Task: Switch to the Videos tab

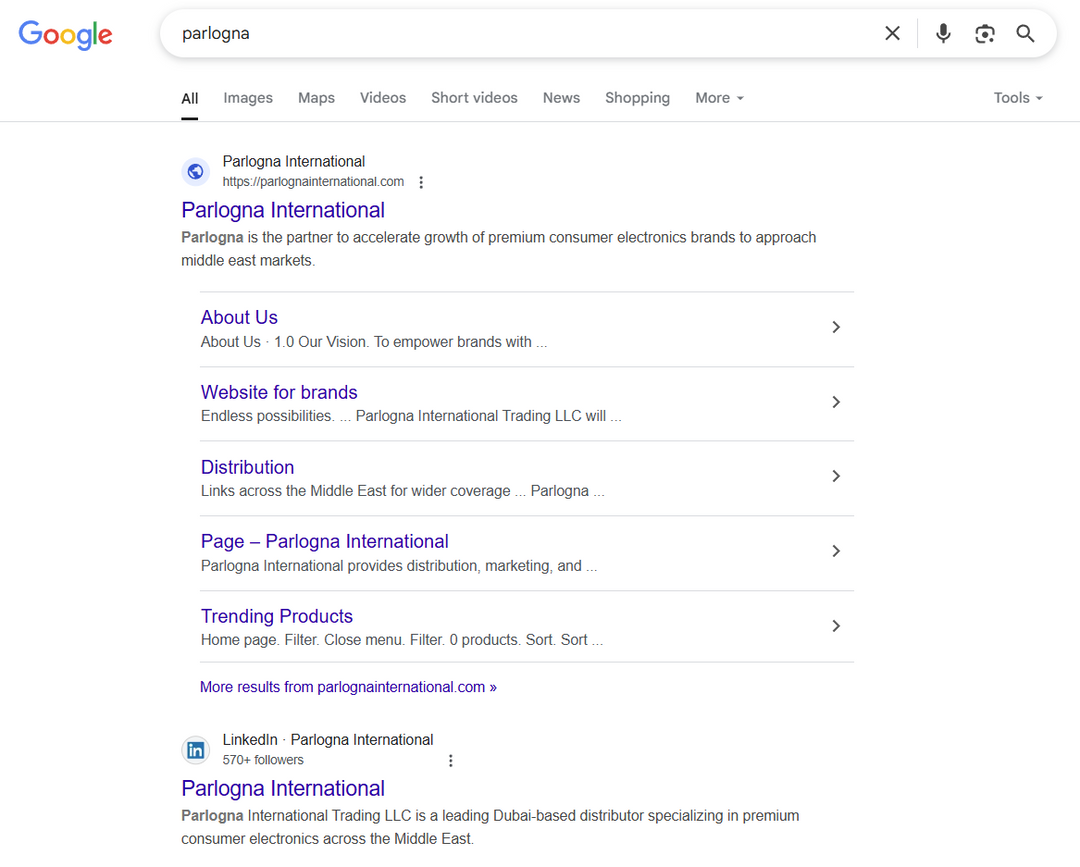Action: pyautogui.click(x=383, y=98)
